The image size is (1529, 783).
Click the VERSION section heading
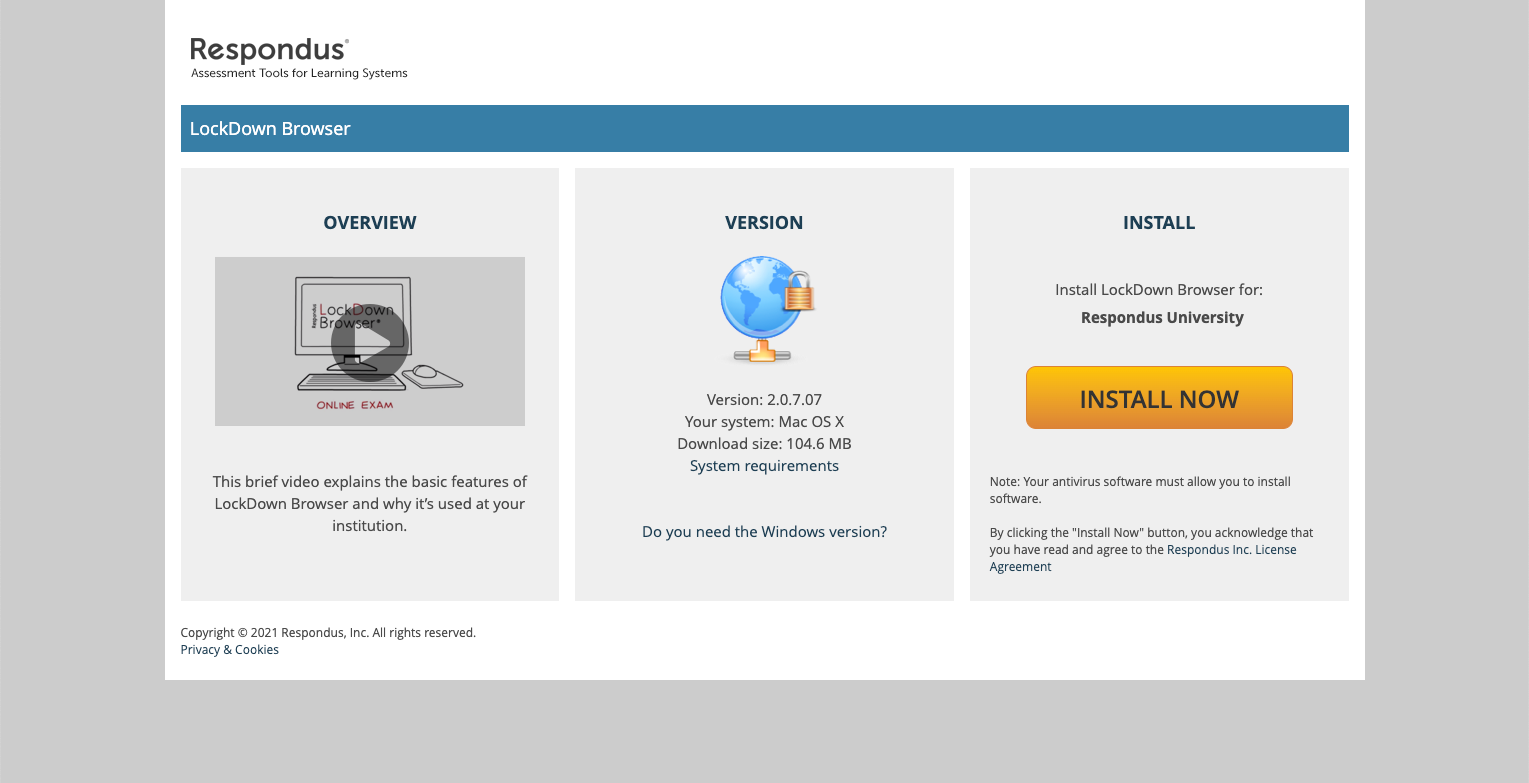764,222
